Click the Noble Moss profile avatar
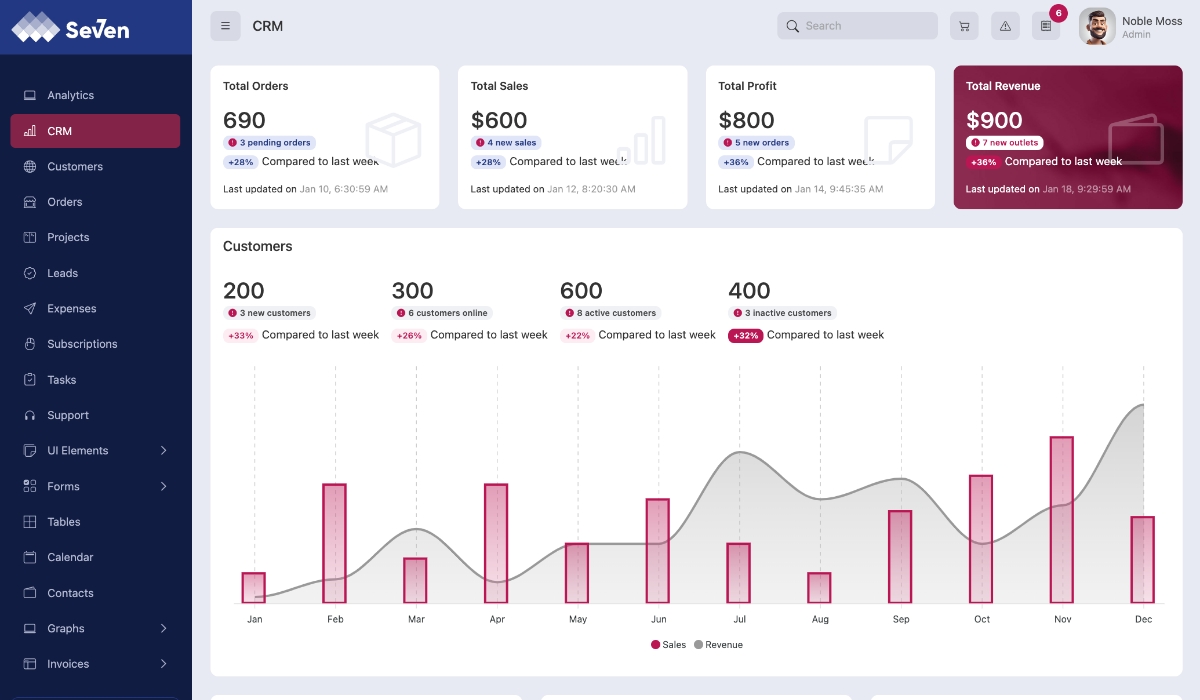 coord(1097,27)
